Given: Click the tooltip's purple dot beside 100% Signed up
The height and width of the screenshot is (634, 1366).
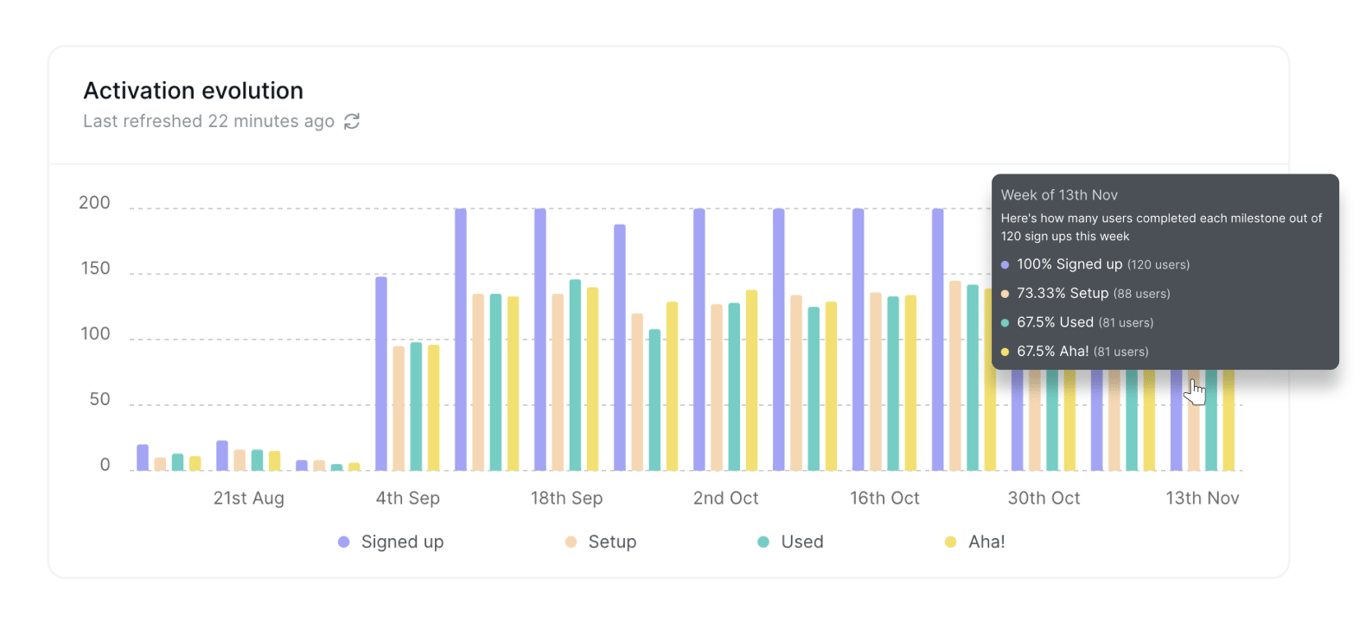Looking at the screenshot, I should pos(1005,265).
